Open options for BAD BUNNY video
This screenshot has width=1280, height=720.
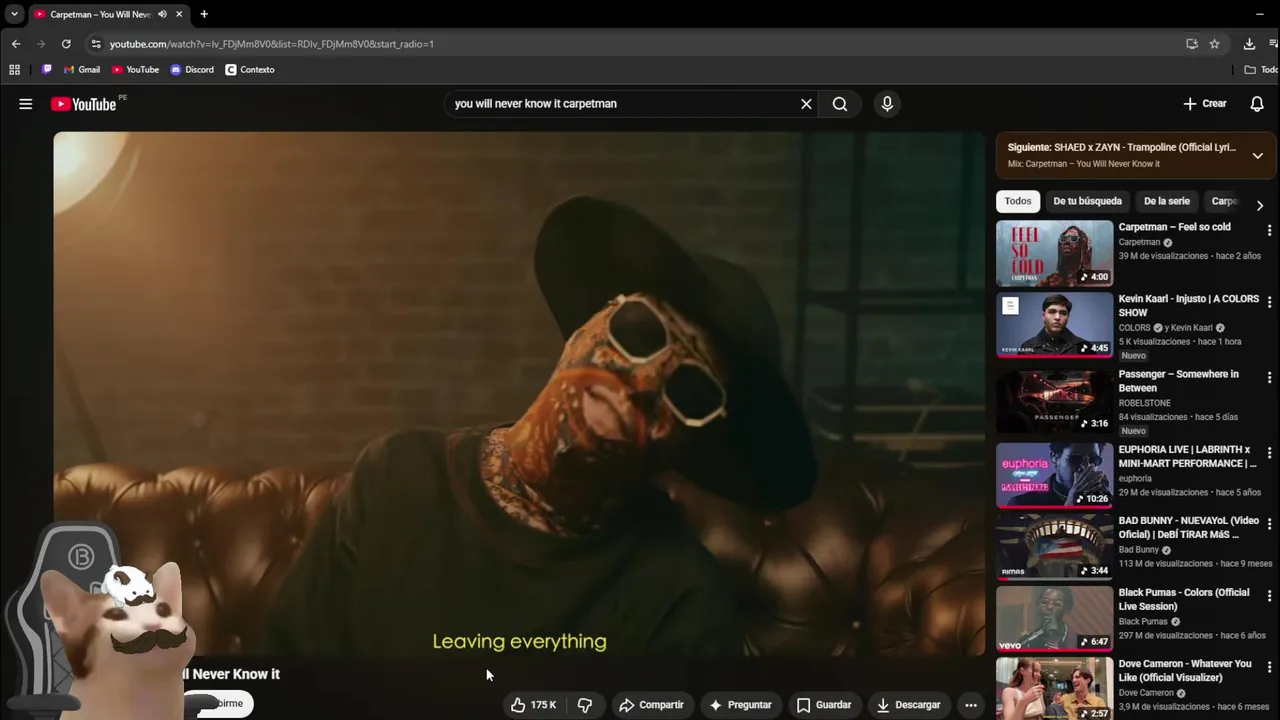(x=1269, y=524)
